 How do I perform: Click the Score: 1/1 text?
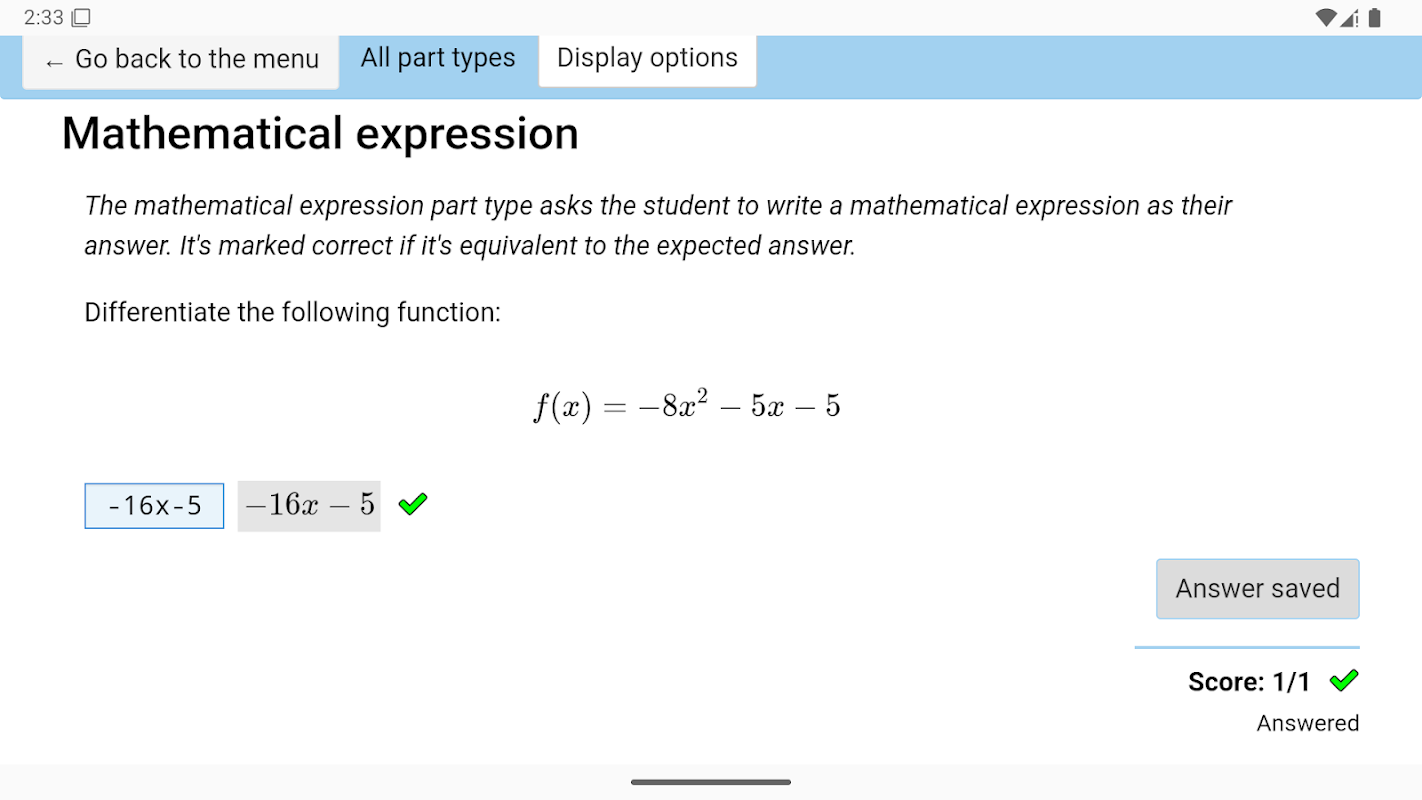click(x=1249, y=682)
